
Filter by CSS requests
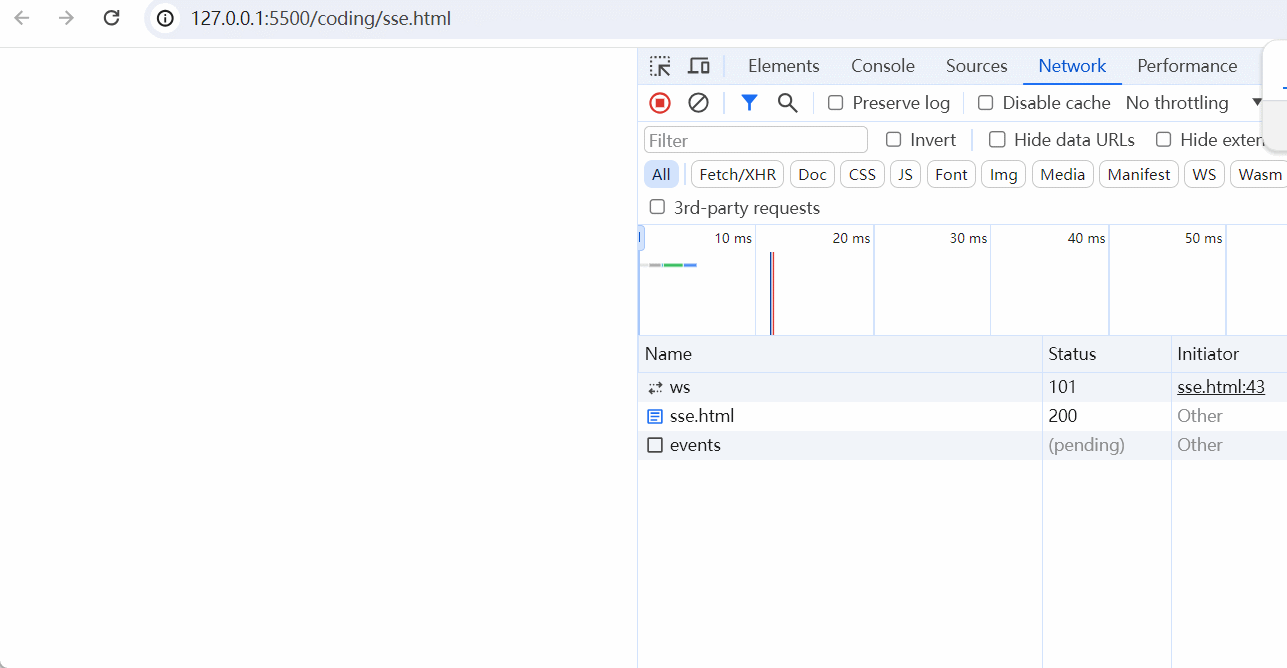pos(862,174)
